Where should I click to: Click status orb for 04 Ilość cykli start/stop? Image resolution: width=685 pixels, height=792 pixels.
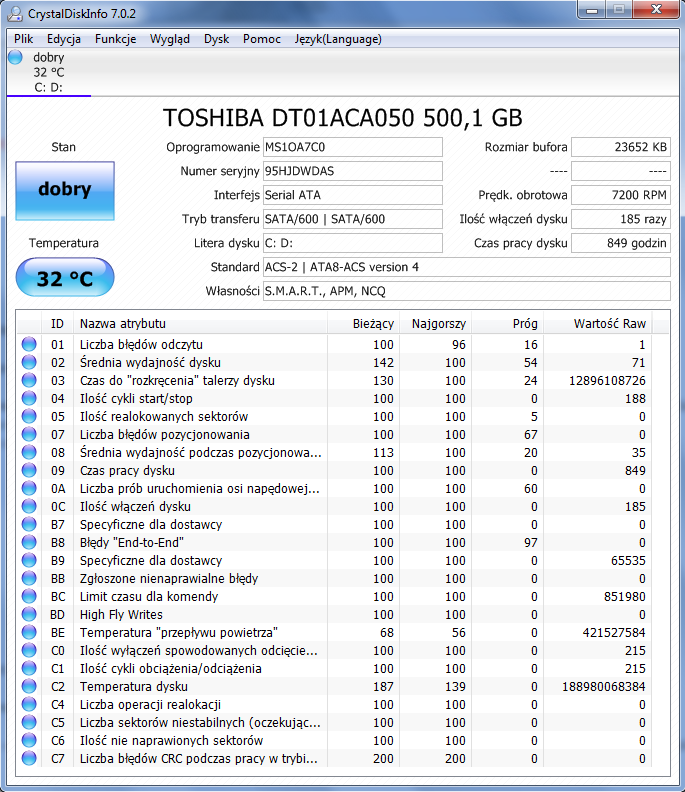coord(29,399)
